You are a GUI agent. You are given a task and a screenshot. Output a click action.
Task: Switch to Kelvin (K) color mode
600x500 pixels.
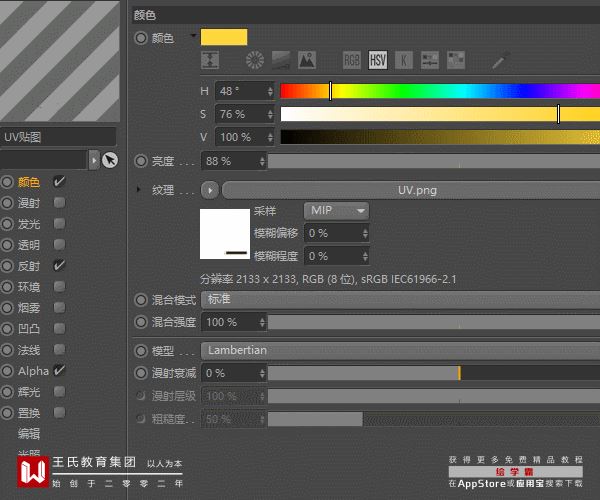[403, 60]
